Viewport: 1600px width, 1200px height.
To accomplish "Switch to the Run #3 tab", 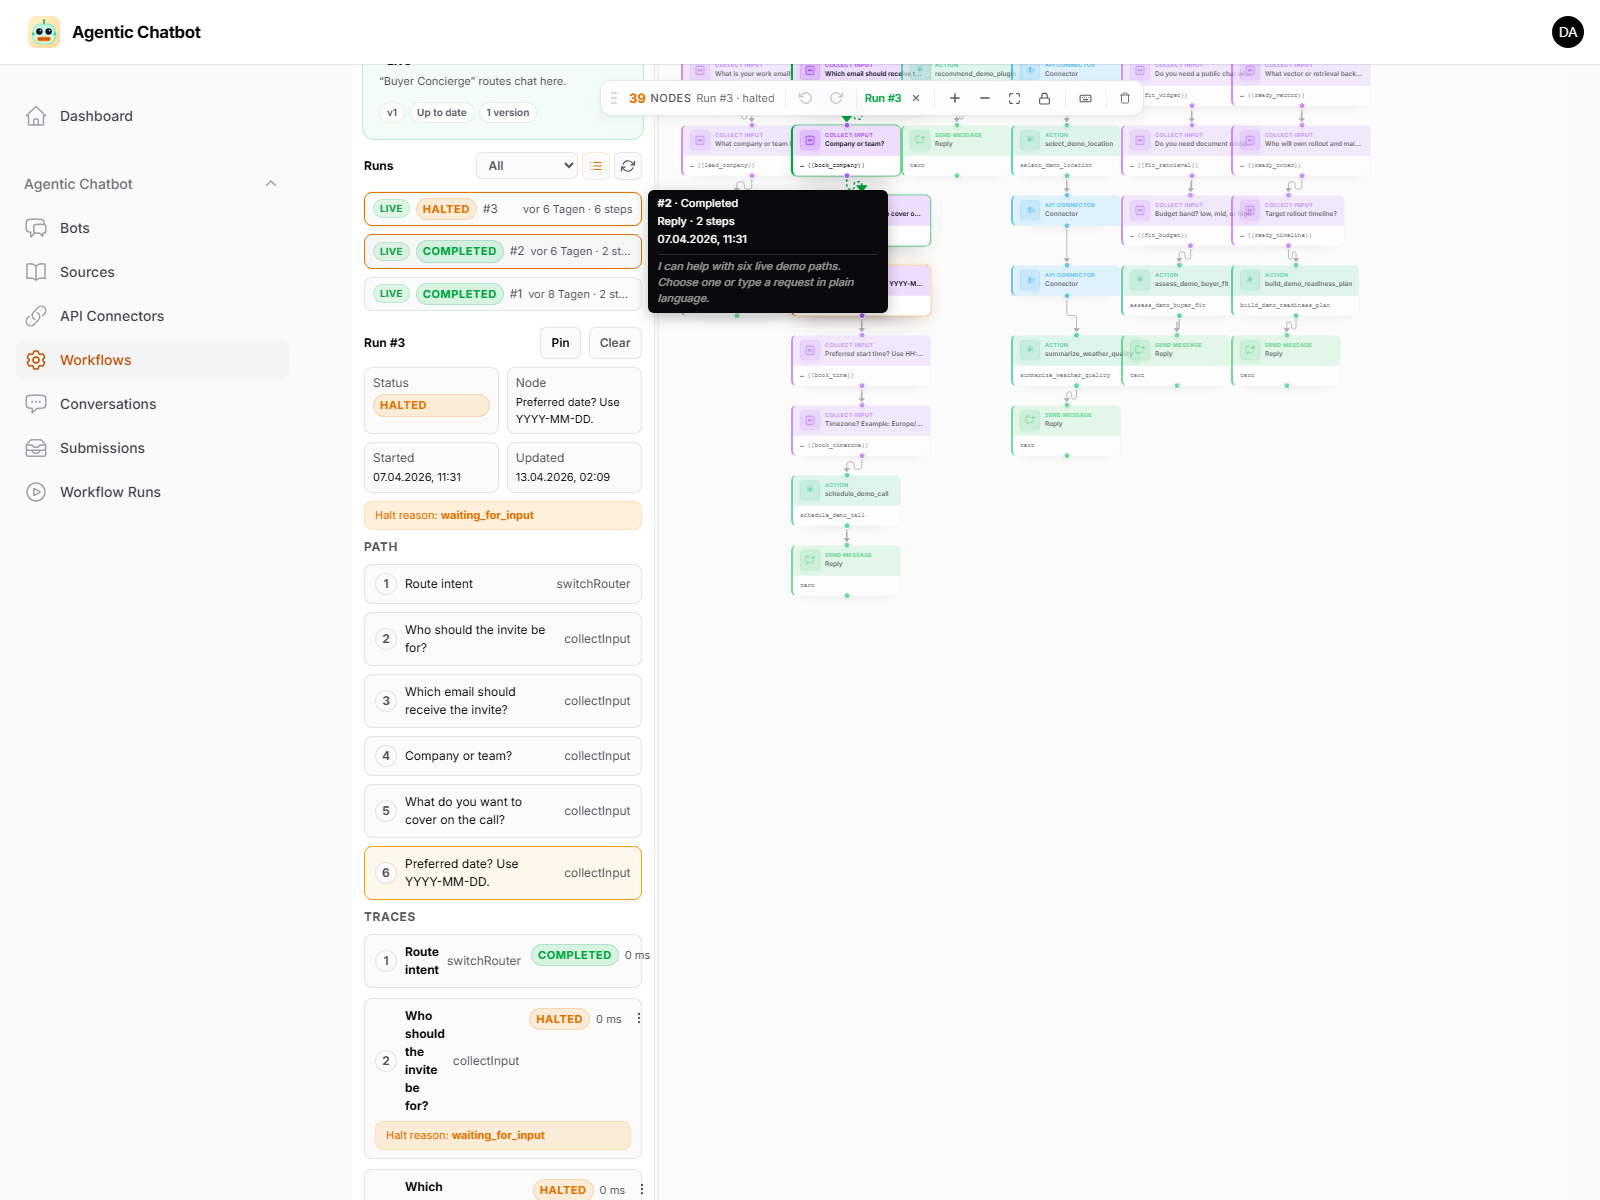I will [882, 98].
